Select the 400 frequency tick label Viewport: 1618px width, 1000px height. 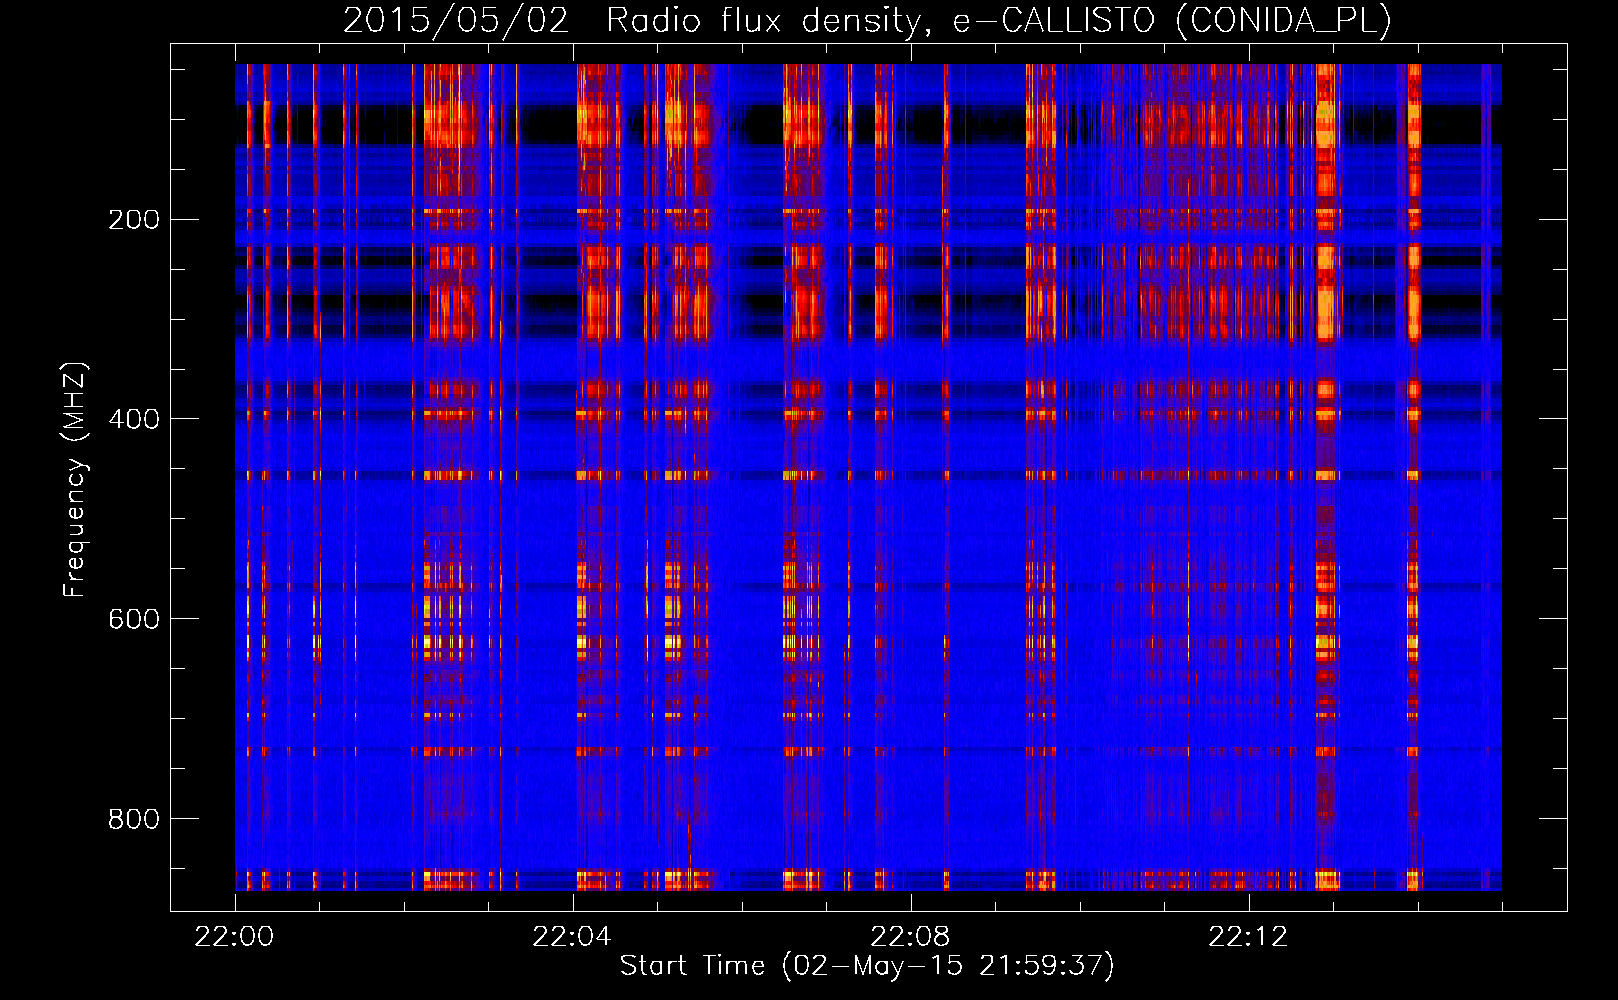pos(134,419)
